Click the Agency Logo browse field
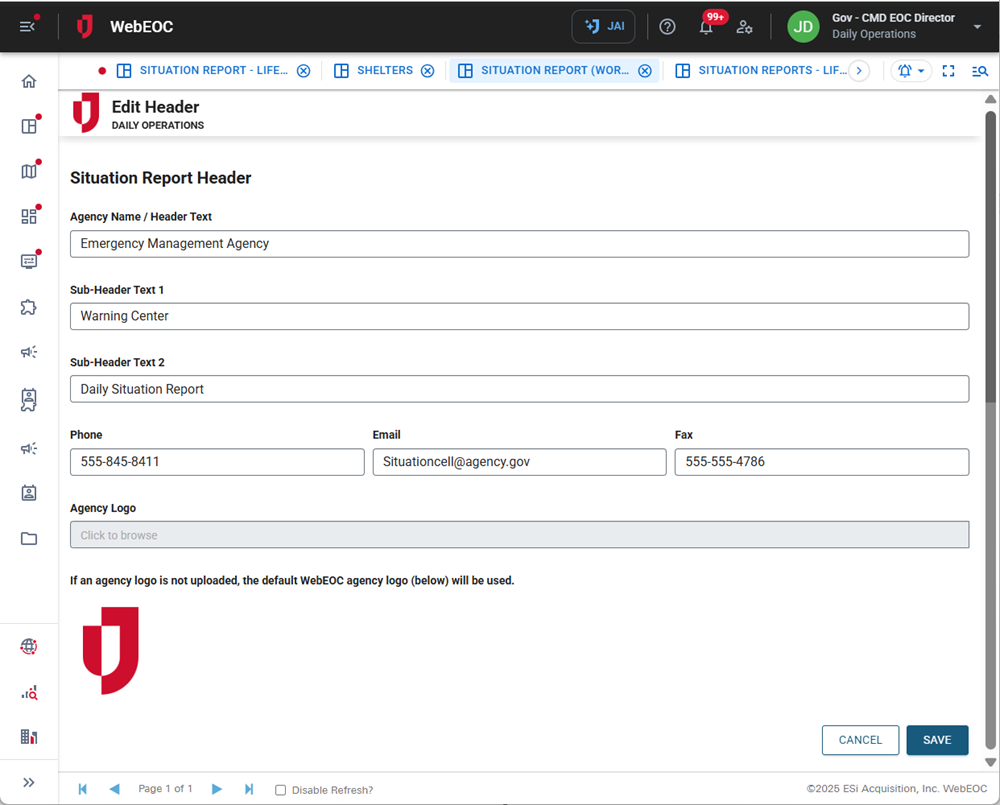Image resolution: width=1000 pixels, height=805 pixels. pyautogui.click(x=519, y=535)
